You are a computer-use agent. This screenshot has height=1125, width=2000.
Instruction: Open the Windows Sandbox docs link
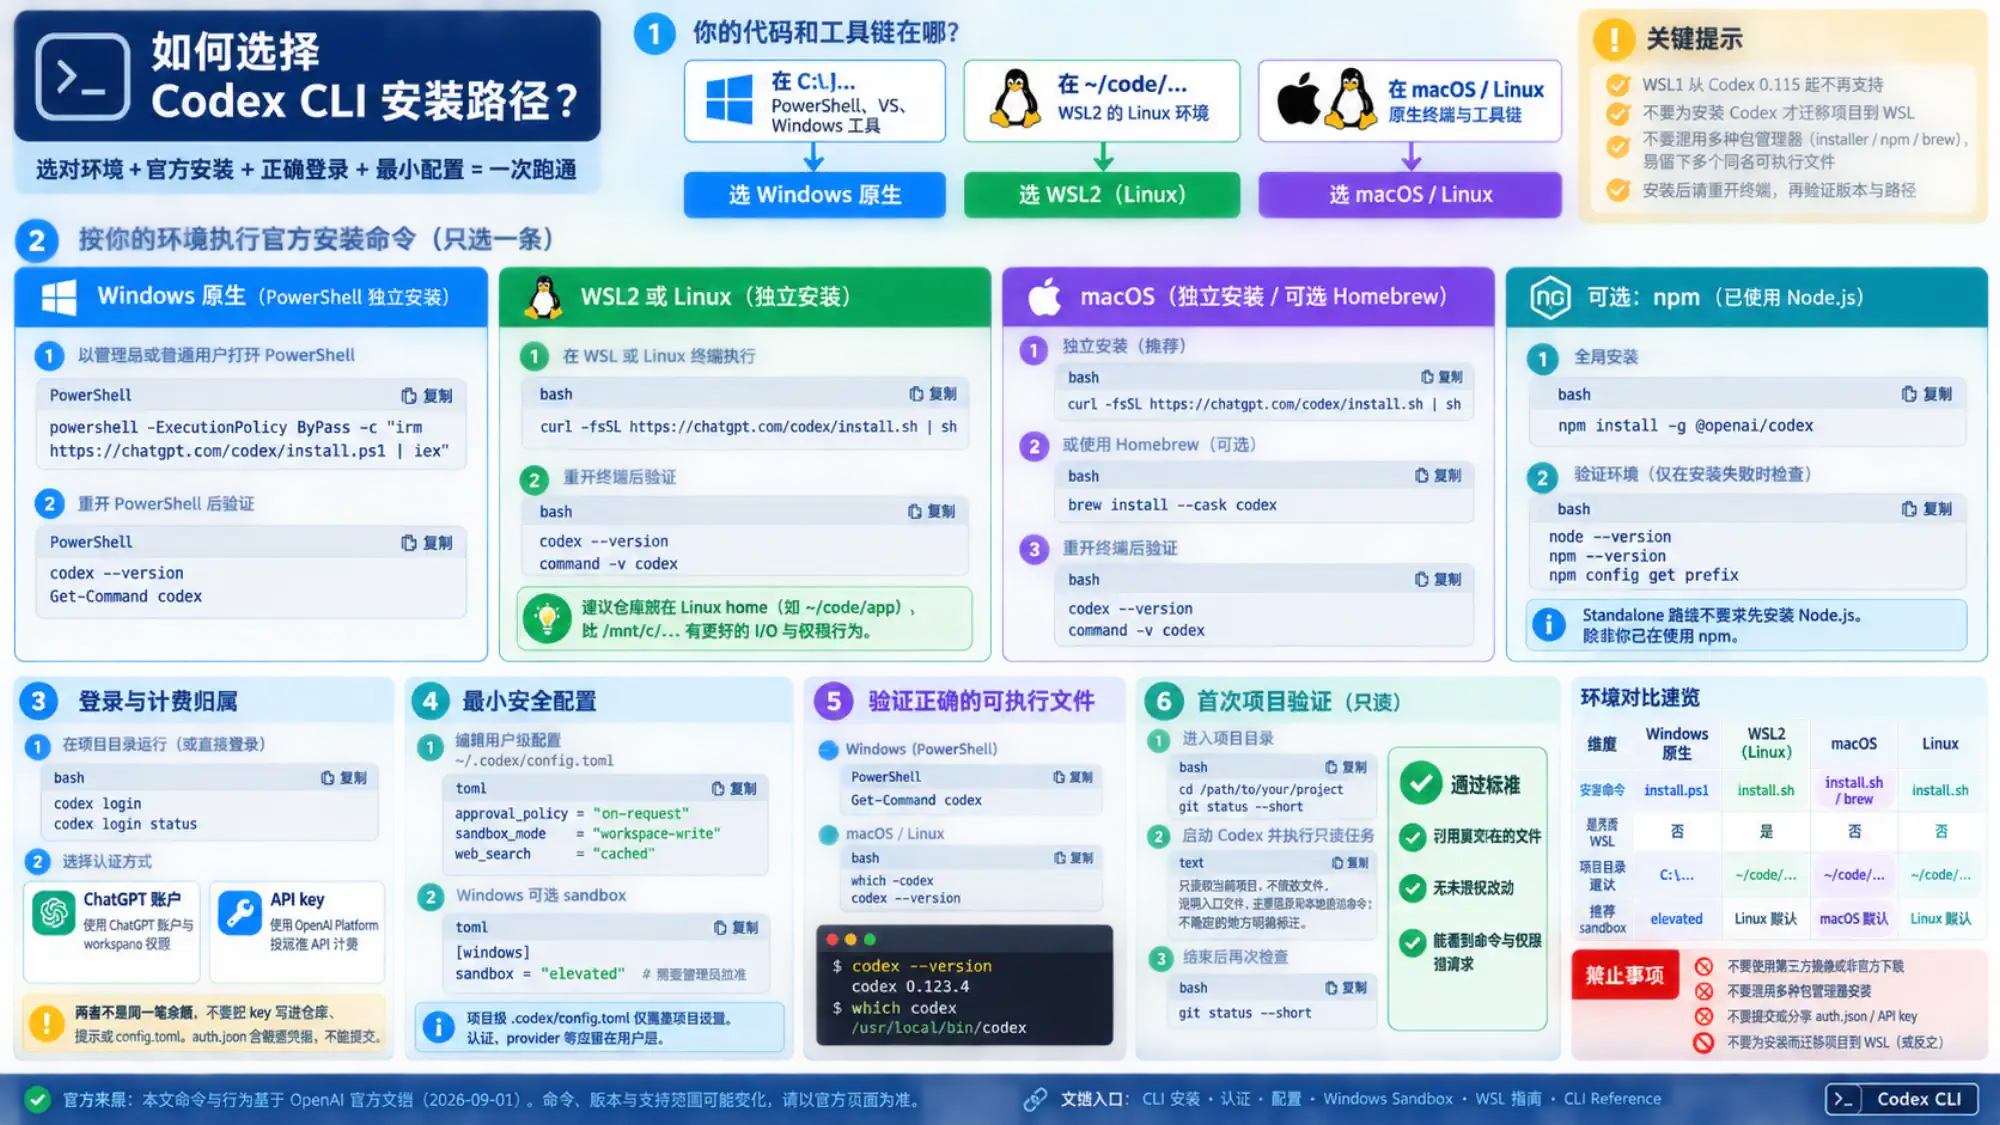tap(1388, 1099)
